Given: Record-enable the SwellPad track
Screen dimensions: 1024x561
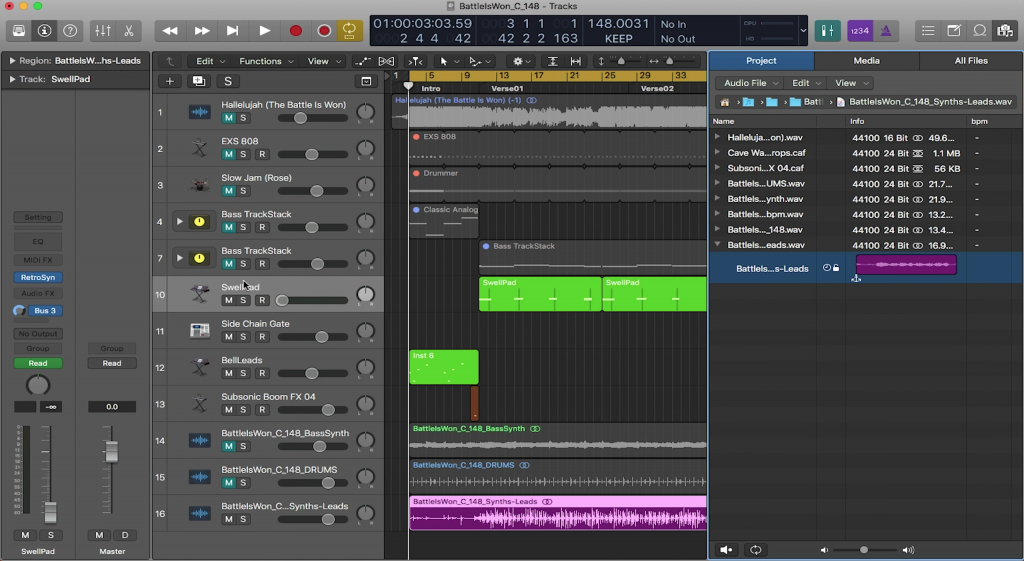Looking at the screenshot, I should tap(262, 300).
